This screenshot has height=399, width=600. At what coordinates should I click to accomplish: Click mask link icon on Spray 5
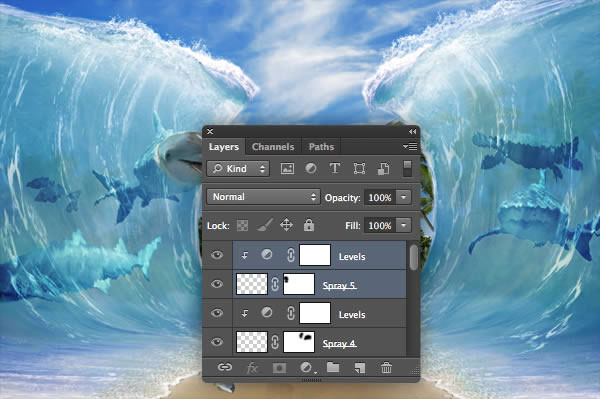(x=275, y=284)
